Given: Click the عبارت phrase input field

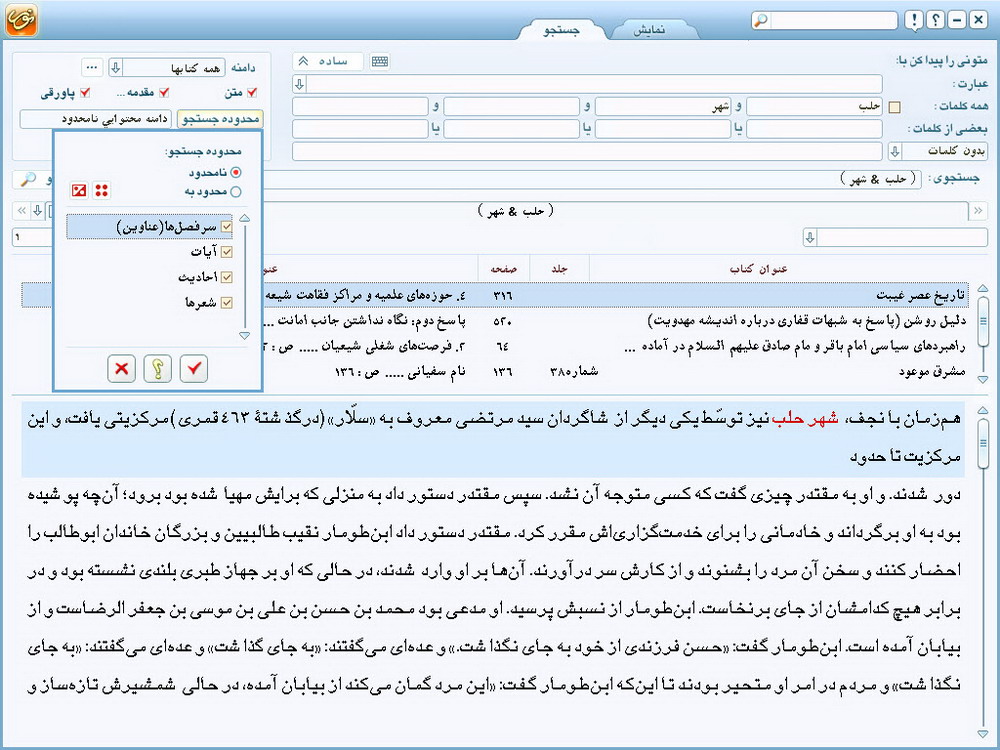Looking at the screenshot, I should coord(594,84).
